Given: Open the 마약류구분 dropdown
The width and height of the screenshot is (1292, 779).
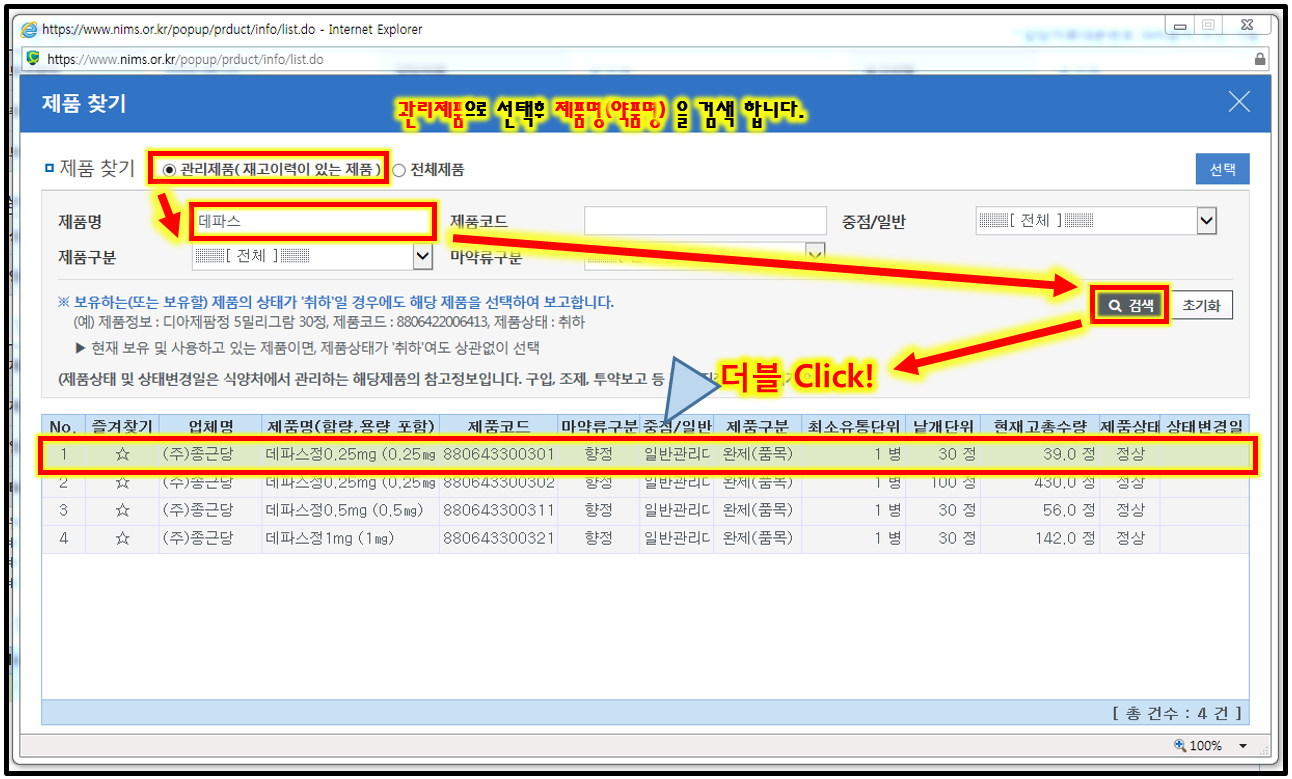Looking at the screenshot, I should pyautogui.click(x=816, y=251).
